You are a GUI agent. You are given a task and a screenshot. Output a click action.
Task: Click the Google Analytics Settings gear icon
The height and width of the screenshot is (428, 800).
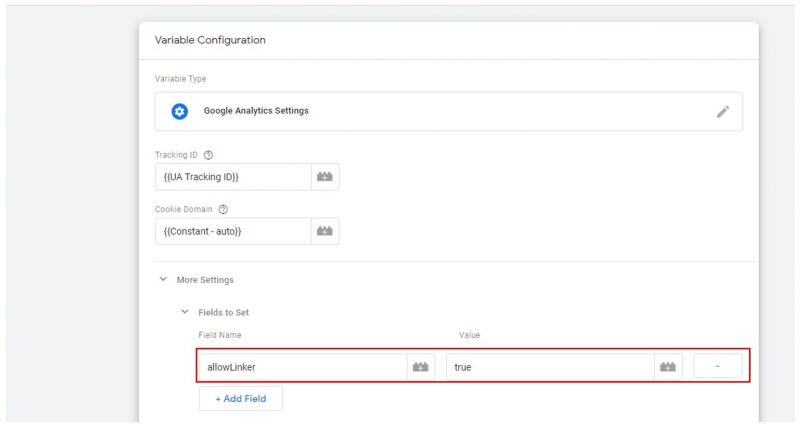(x=179, y=111)
